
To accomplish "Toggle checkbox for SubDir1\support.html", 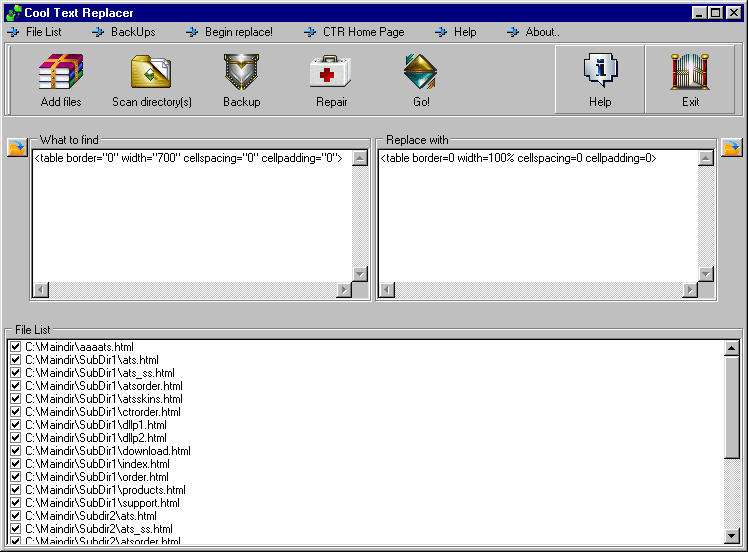I will pyautogui.click(x=15, y=502).
